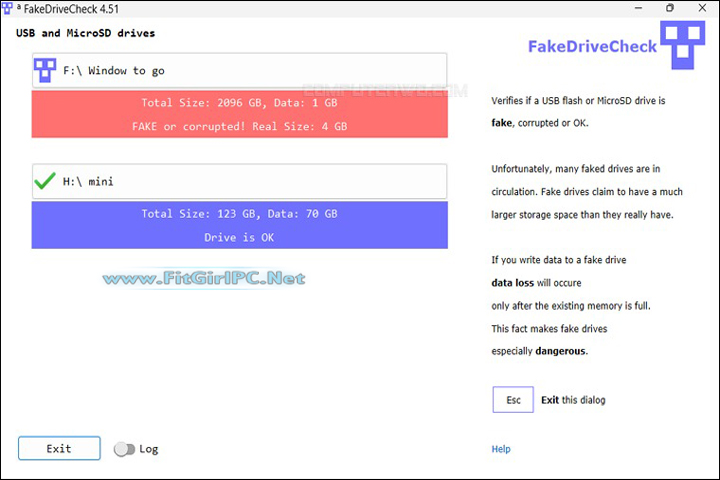Open the Help link
720x480 pixels.
tap(501, 449)
